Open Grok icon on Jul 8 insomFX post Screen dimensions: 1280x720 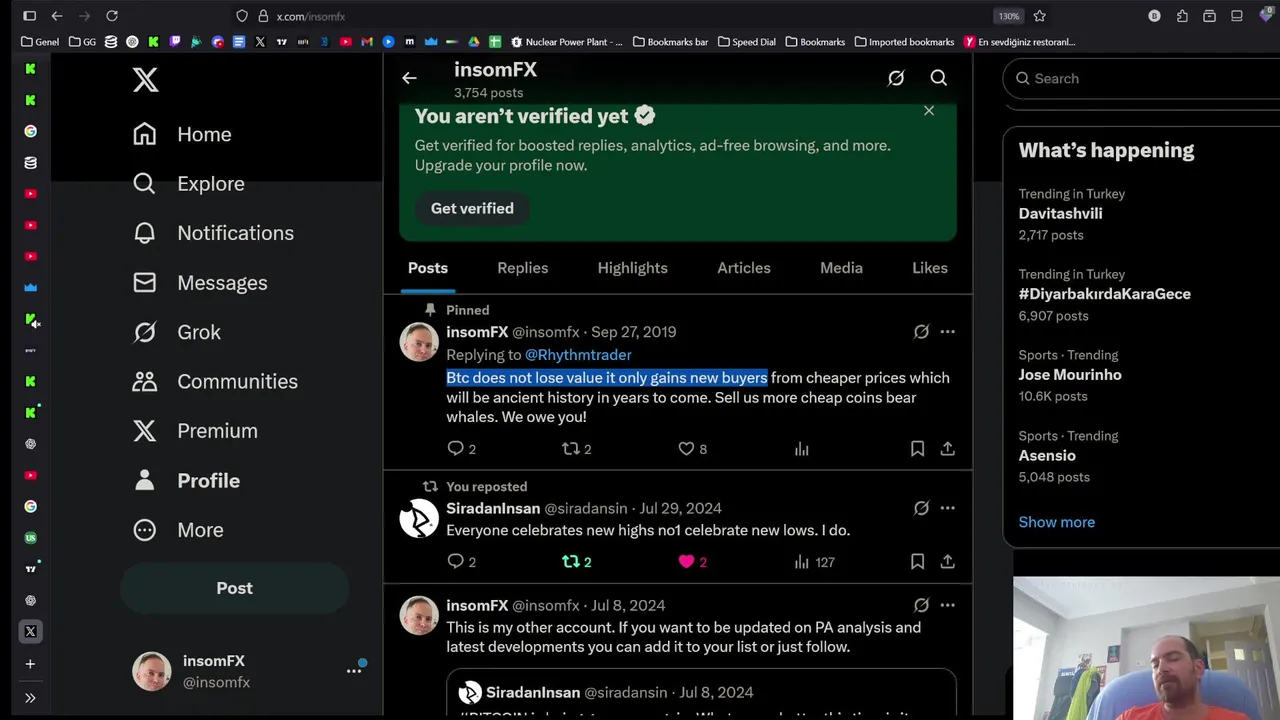pyautogui.click(x=921, y=605)
